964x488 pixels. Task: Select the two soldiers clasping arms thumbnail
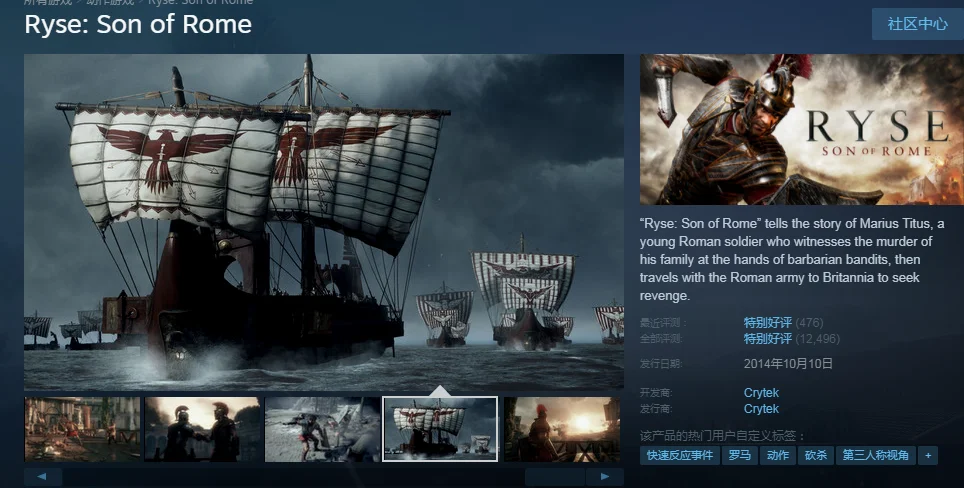pyautogui.click(x=203, y=429)
